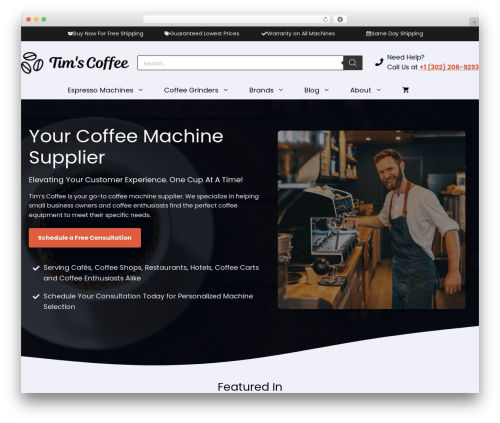Click the phone handset icon

pos(379,62)
